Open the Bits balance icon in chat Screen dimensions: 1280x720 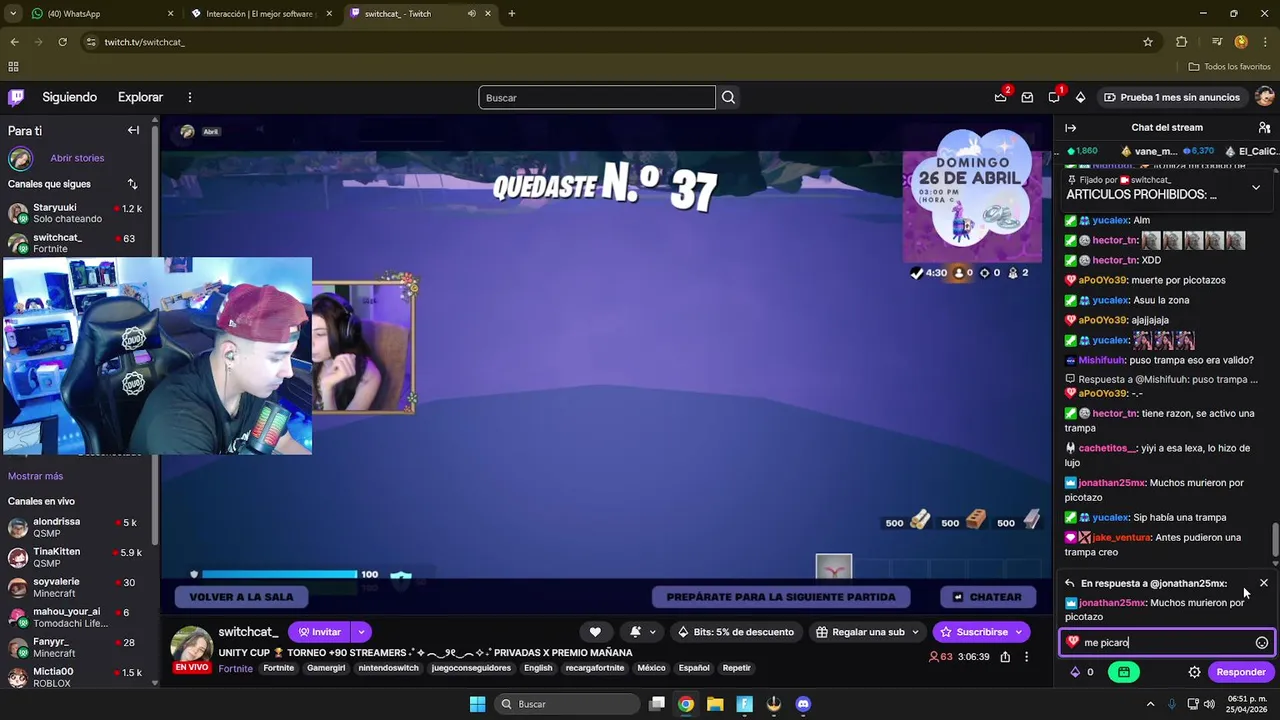tap(1075, 672)
